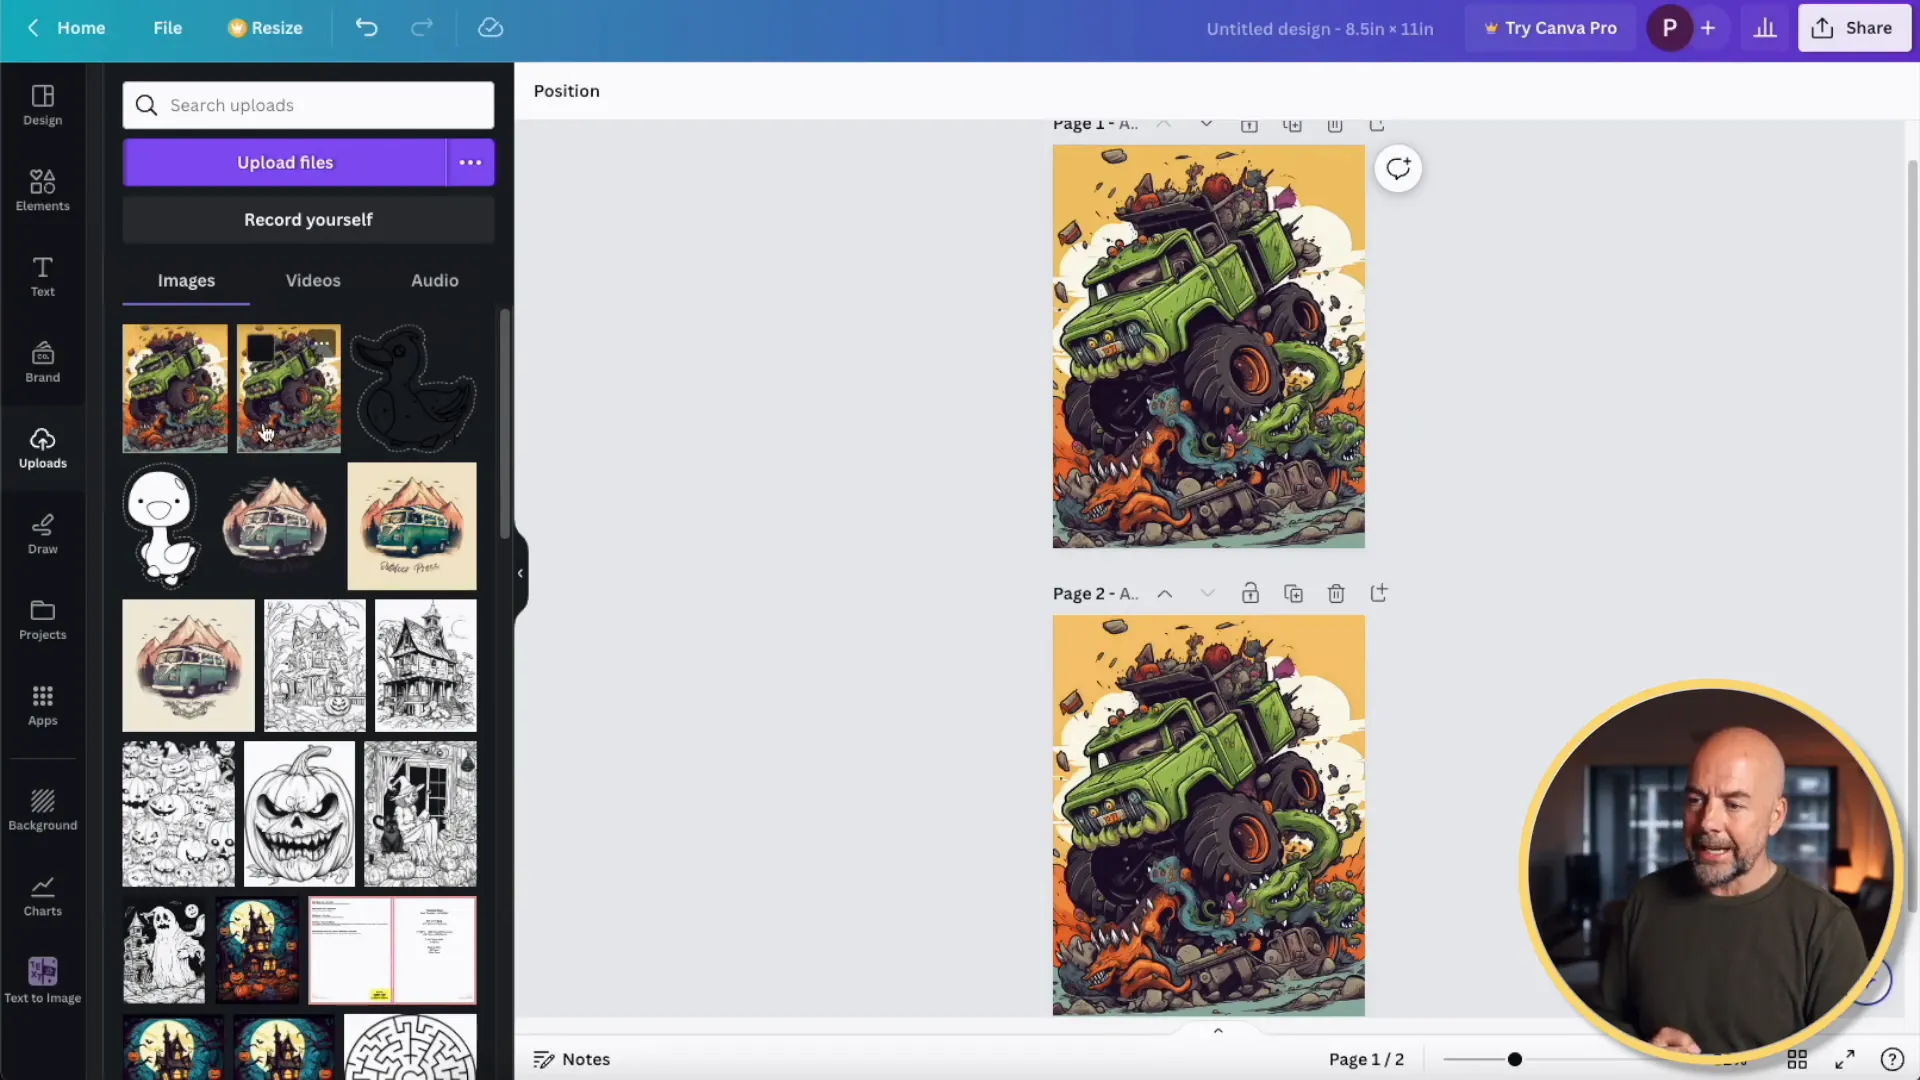Click the Record yourself button
The width and height of the screenshot is (1920, 1080).
(x=308, y=220)
